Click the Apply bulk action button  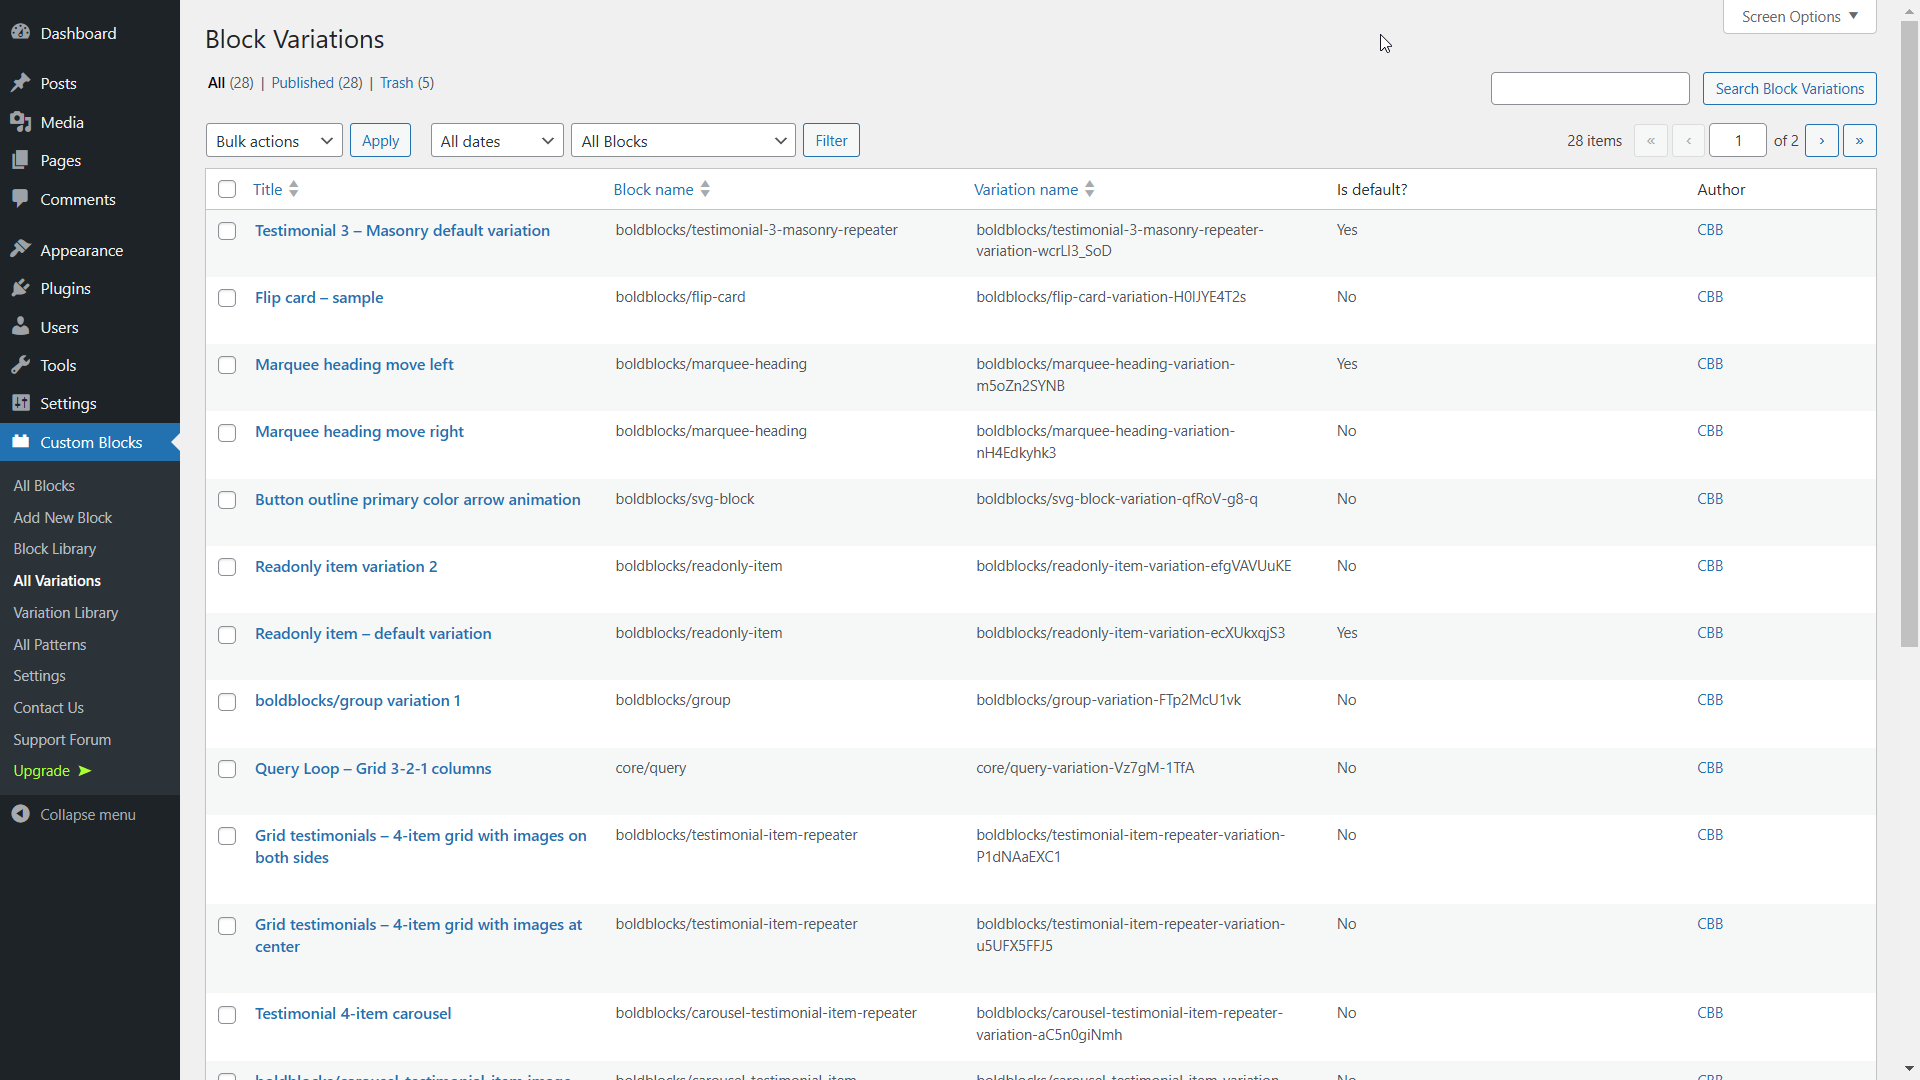[x=380, y=141]
